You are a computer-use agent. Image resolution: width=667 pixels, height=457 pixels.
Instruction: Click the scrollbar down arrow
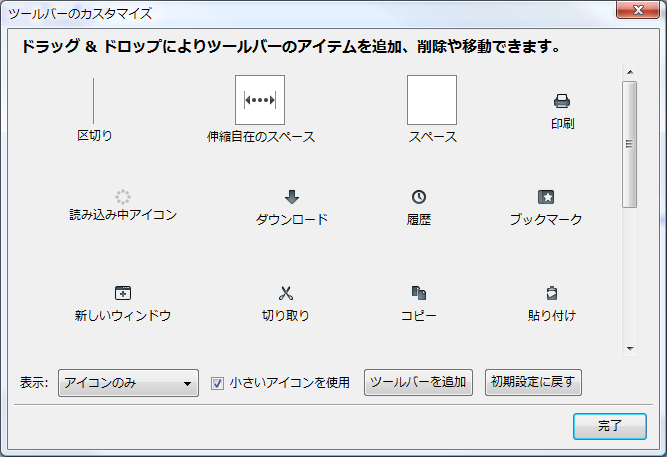[630, 349]
